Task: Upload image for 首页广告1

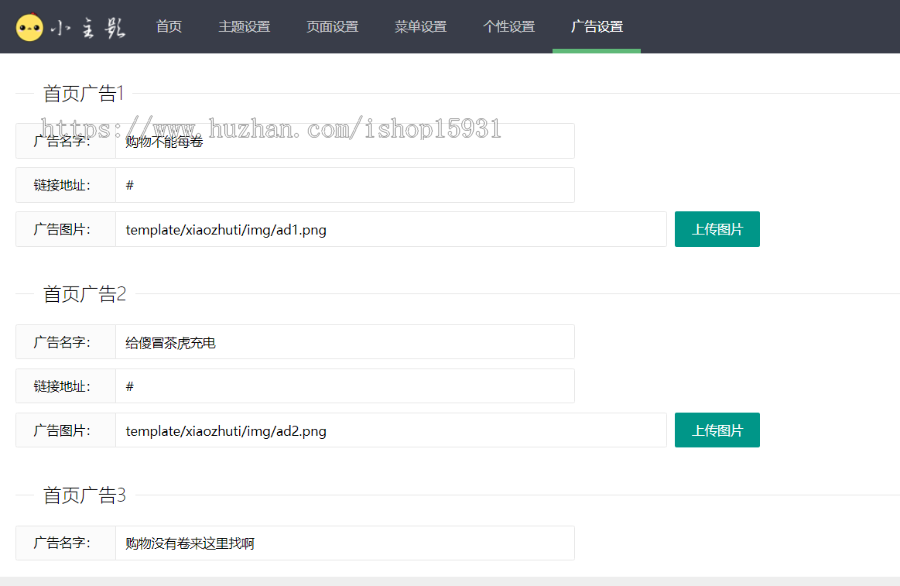Action: (x=717, y=230)
